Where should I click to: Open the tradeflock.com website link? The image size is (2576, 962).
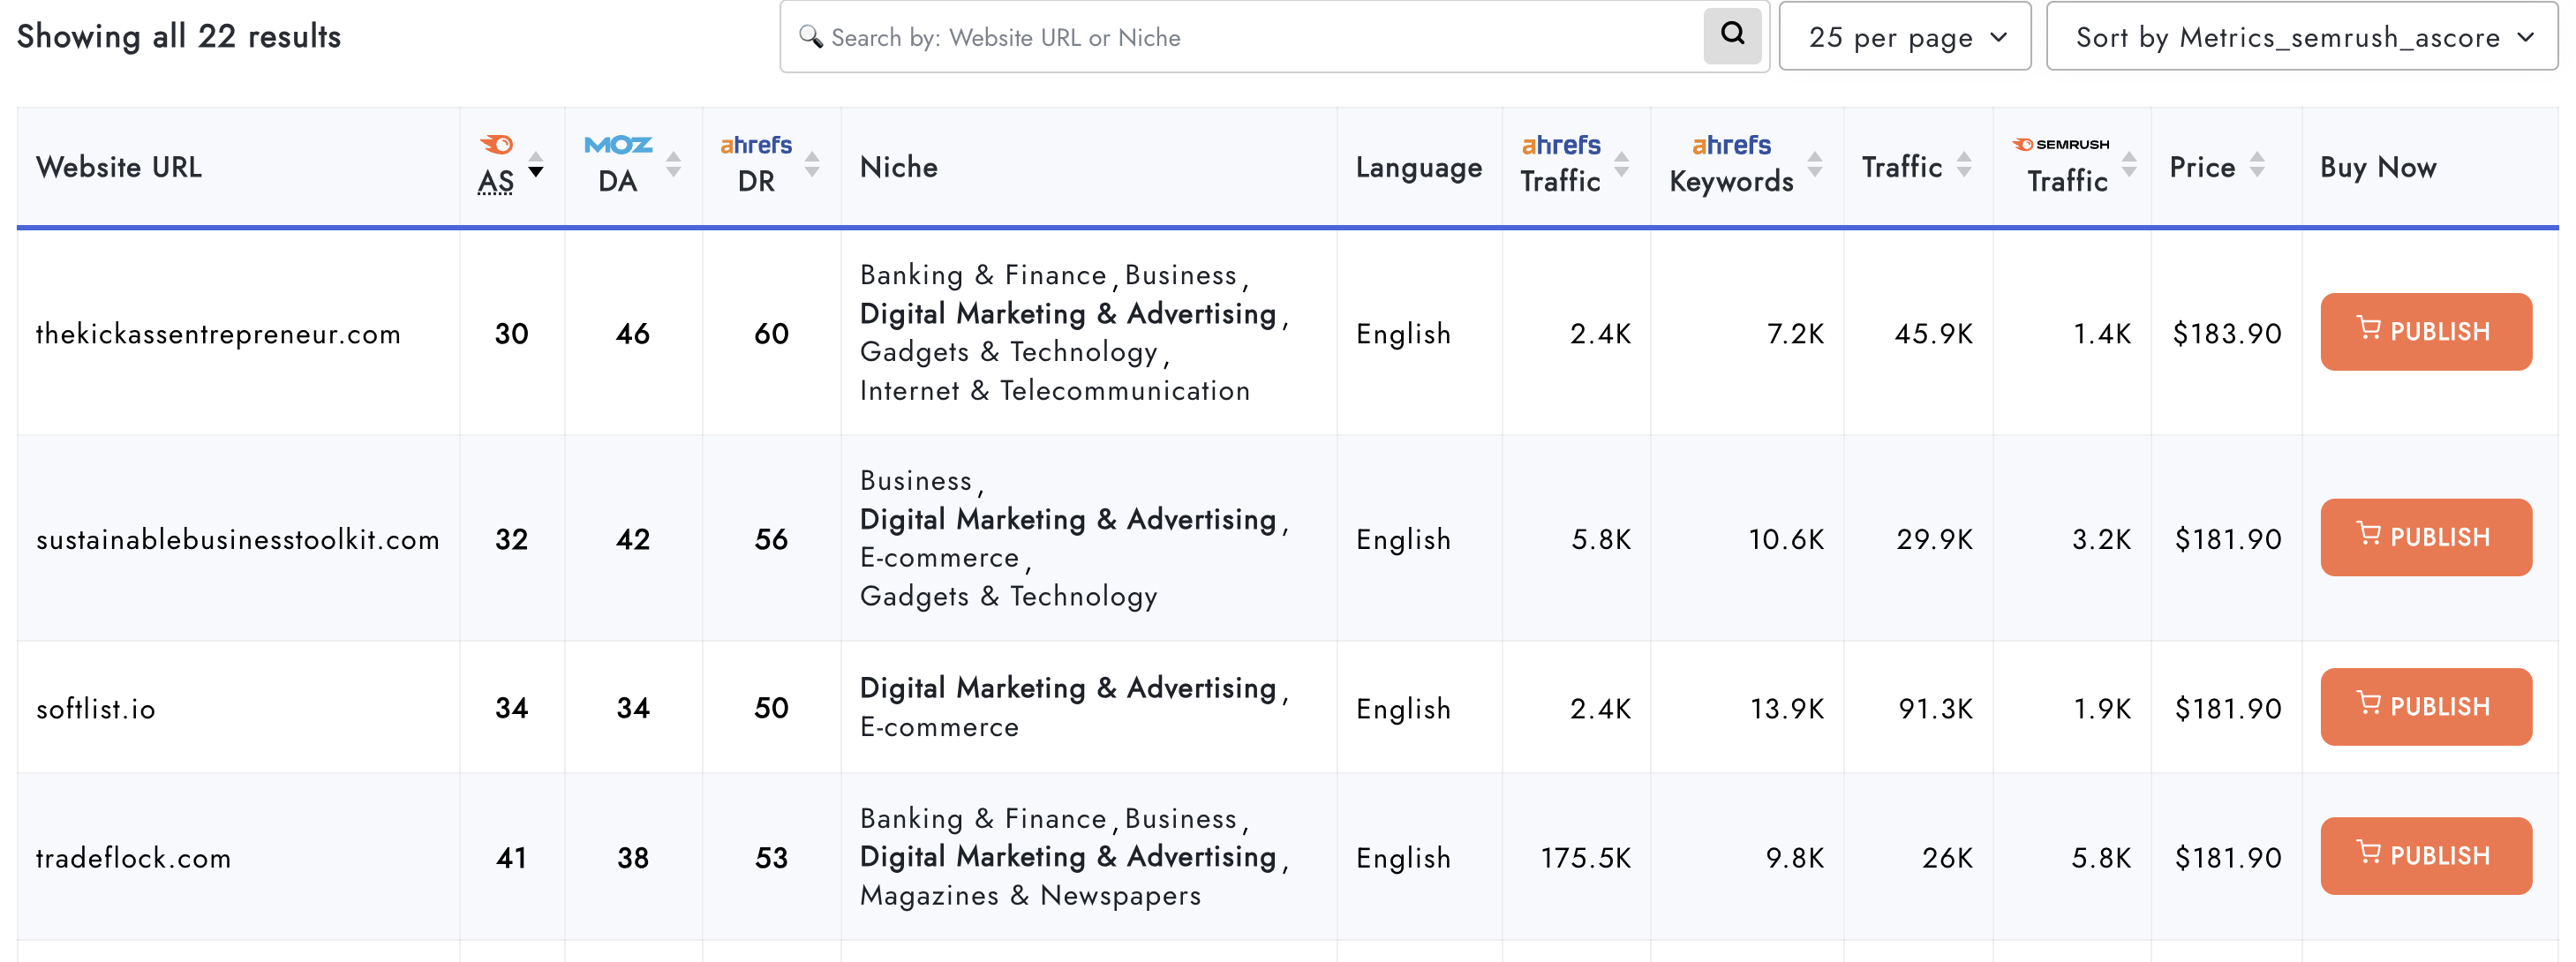pyautogui.click(x=133, y=858)
